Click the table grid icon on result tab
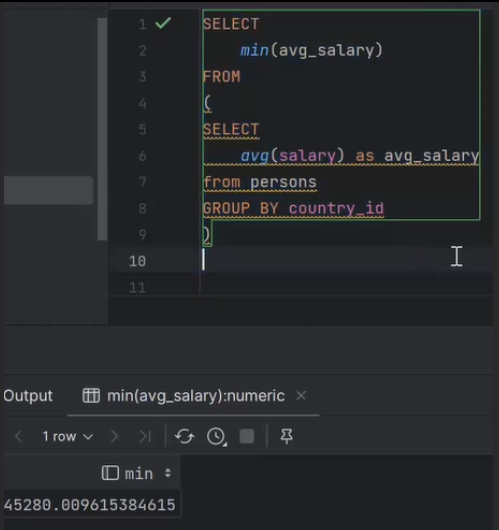Viewport: 499px width, 530px height. [x=91, y=396]
